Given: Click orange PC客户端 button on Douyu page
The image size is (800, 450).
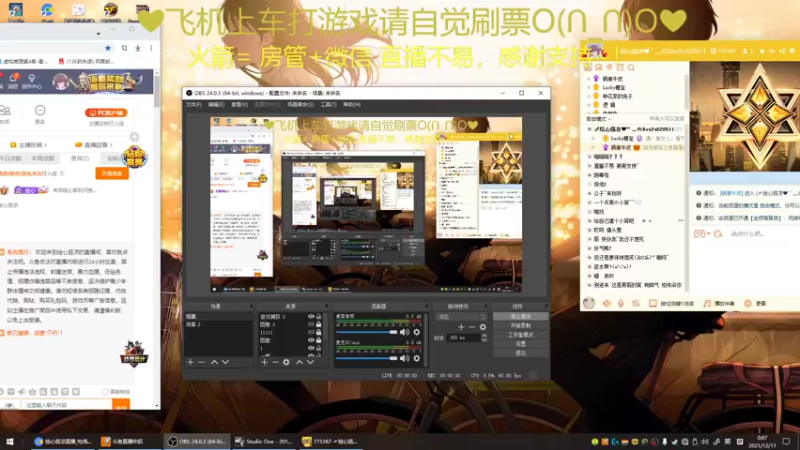Looking at the screenshot, I should point(106,113).
